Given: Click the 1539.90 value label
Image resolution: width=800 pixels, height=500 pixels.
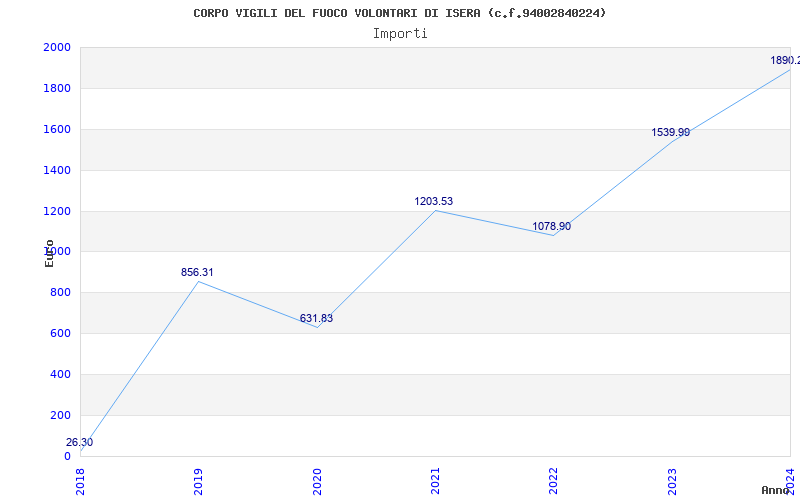Looking at the screenshot, I should [670, 132].
